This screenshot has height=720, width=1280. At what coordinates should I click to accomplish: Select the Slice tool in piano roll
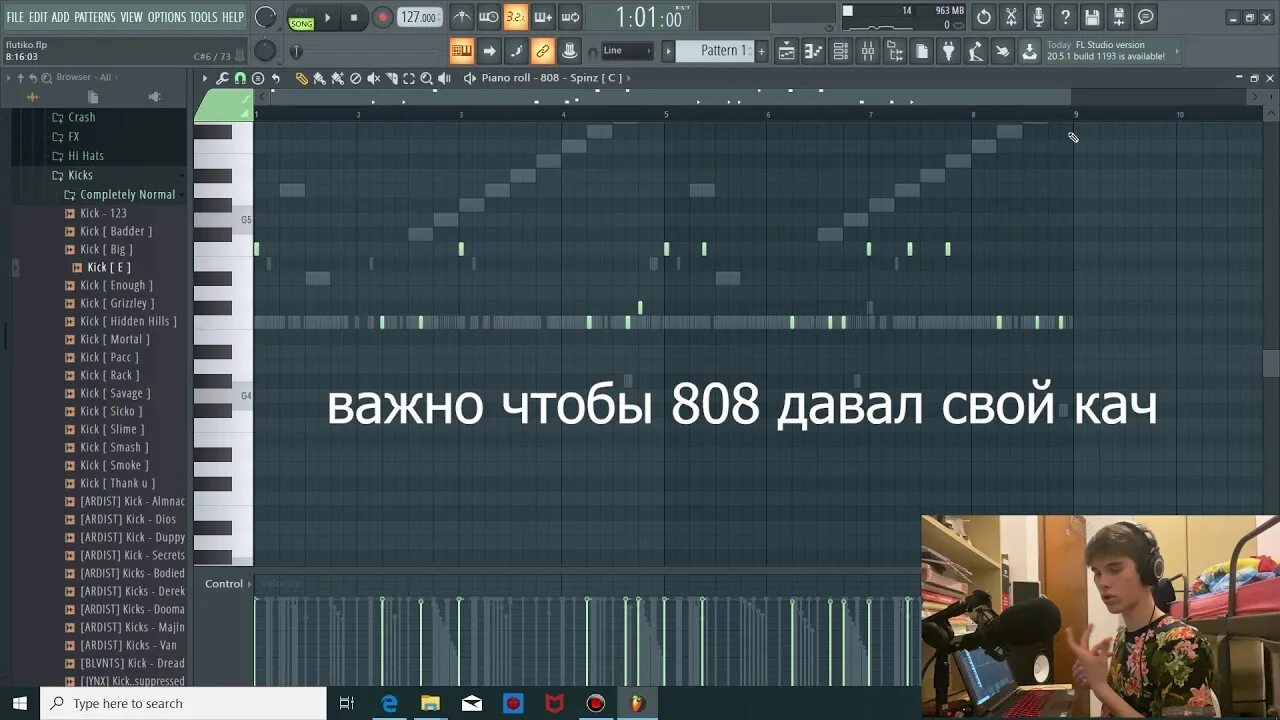click(392, 78)
